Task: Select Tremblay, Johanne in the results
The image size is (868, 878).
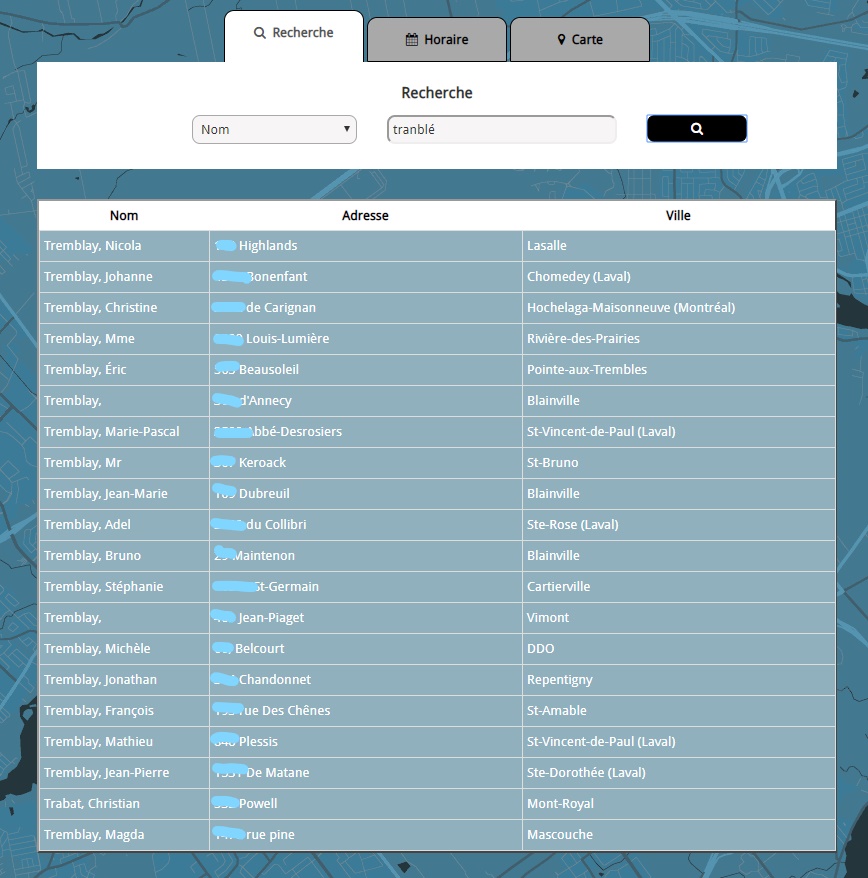Action: click(x=98, y=277)
